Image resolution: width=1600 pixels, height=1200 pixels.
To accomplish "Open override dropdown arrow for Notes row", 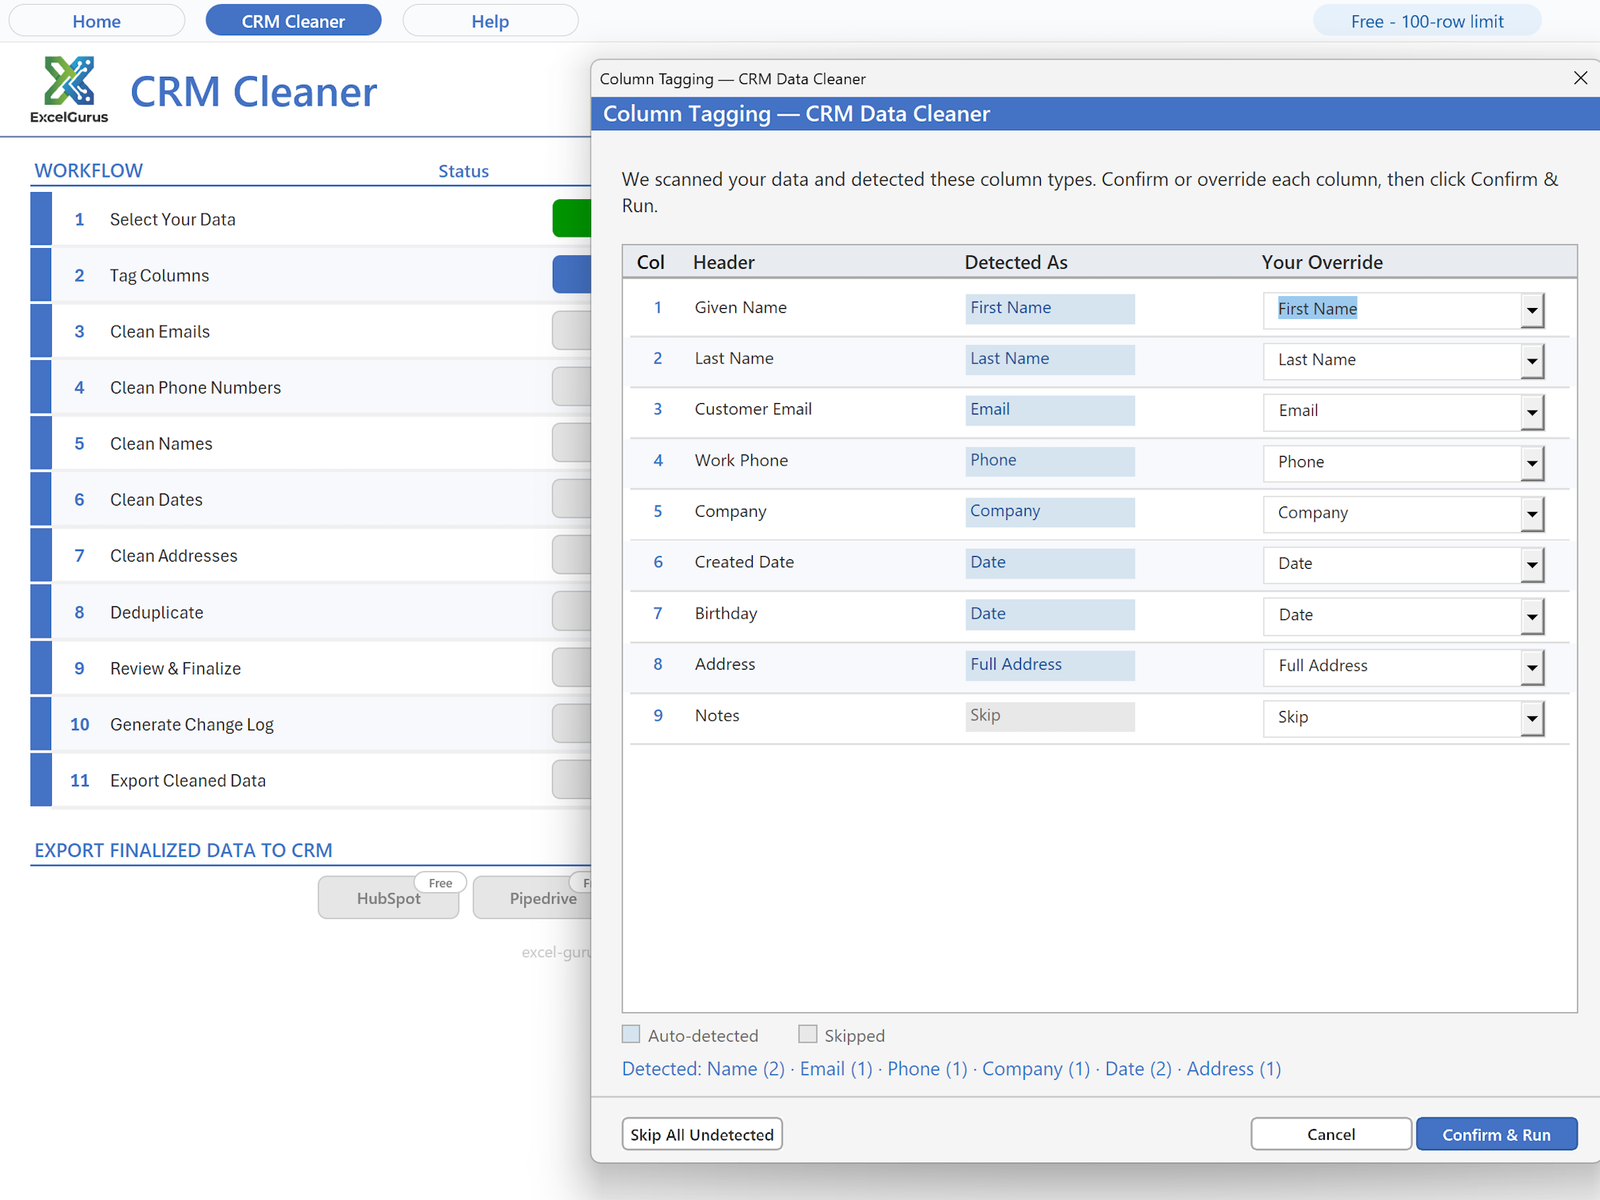I will [x=1532, y=718].
